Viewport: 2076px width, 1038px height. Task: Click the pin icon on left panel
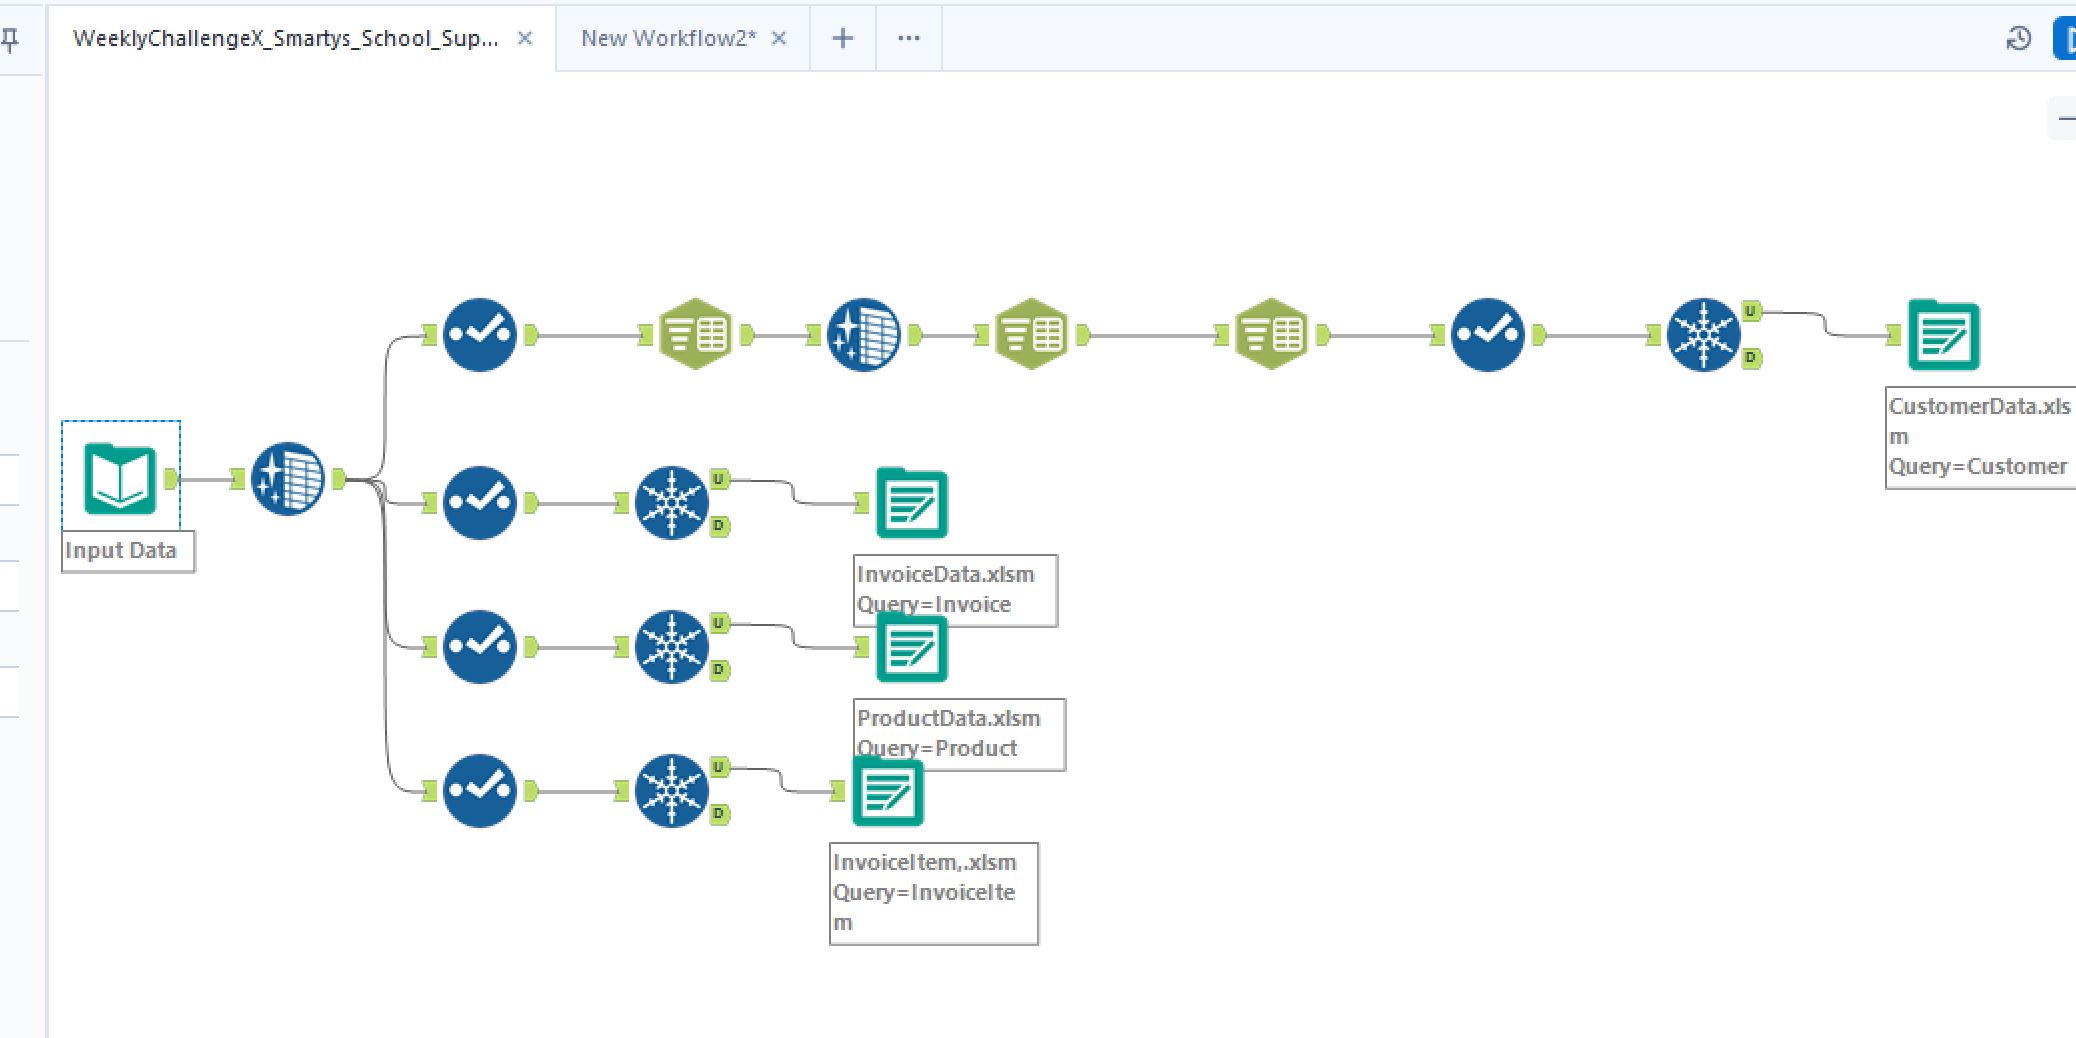(x=11, y=40)
